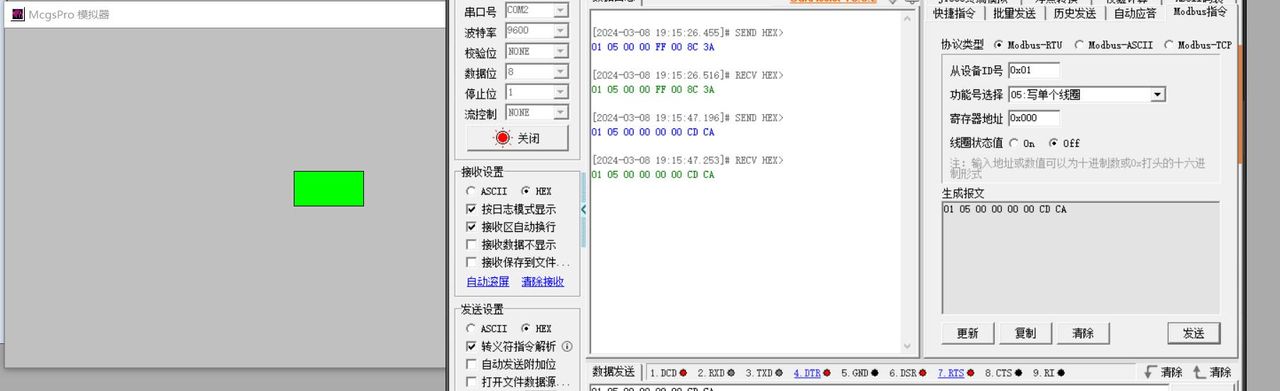Open the 校验位 NONE dropdown
1280x391 pixels.
[x=560, y=52]
